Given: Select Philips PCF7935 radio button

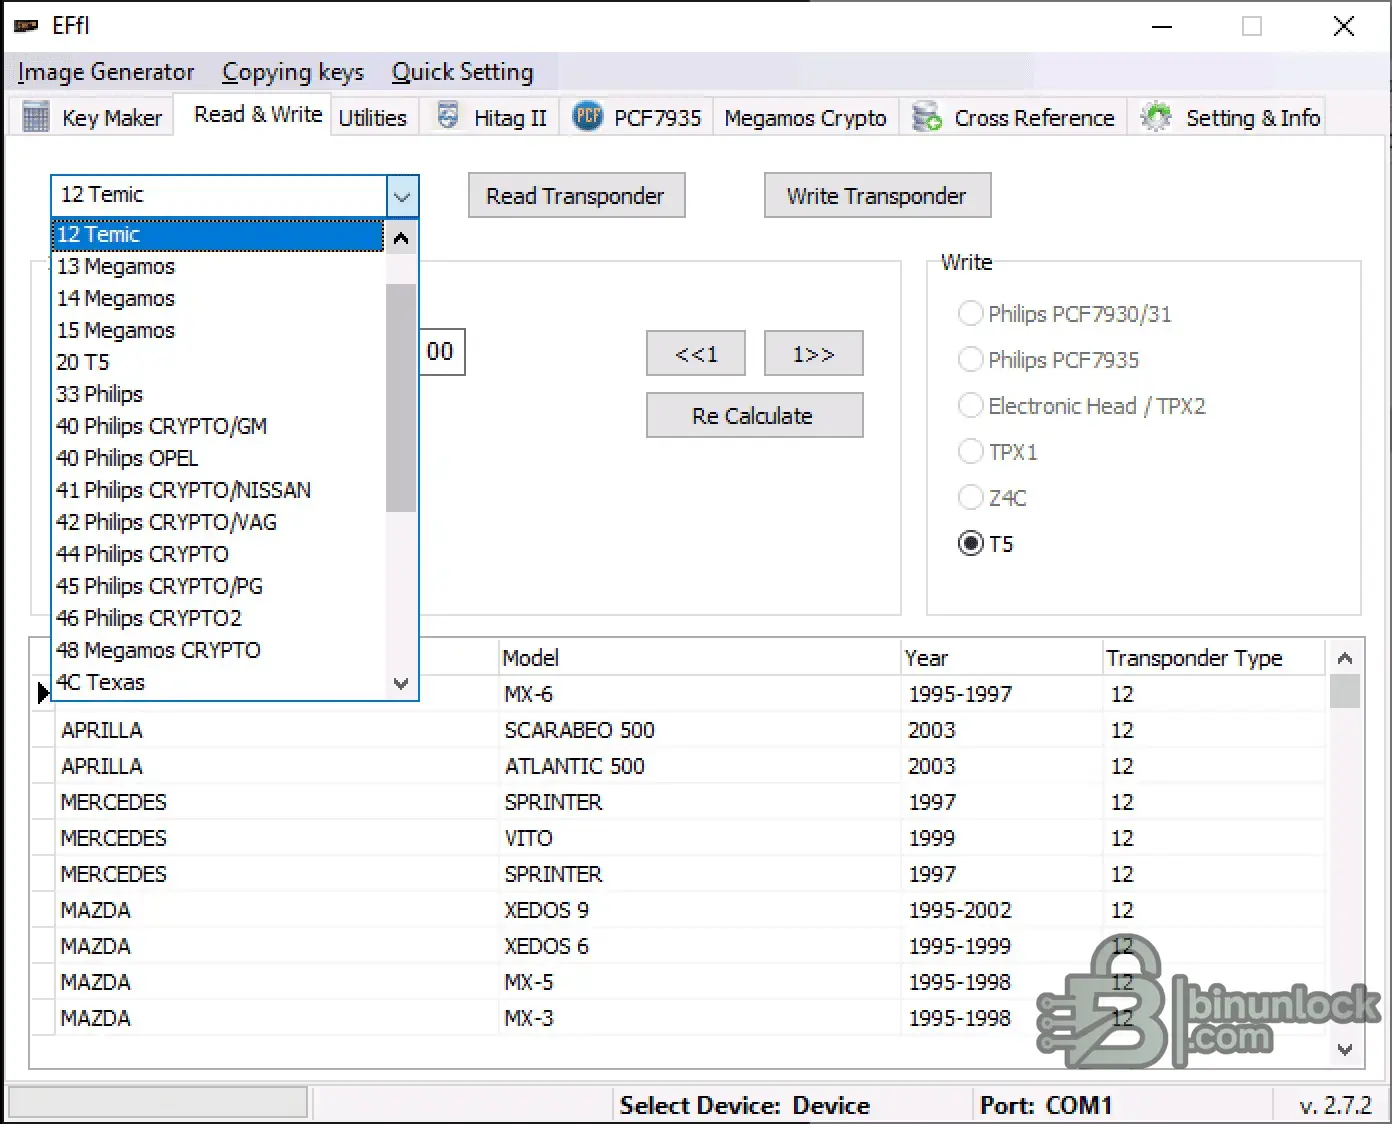Looking at the screenshot, I should tap(970, 360).
